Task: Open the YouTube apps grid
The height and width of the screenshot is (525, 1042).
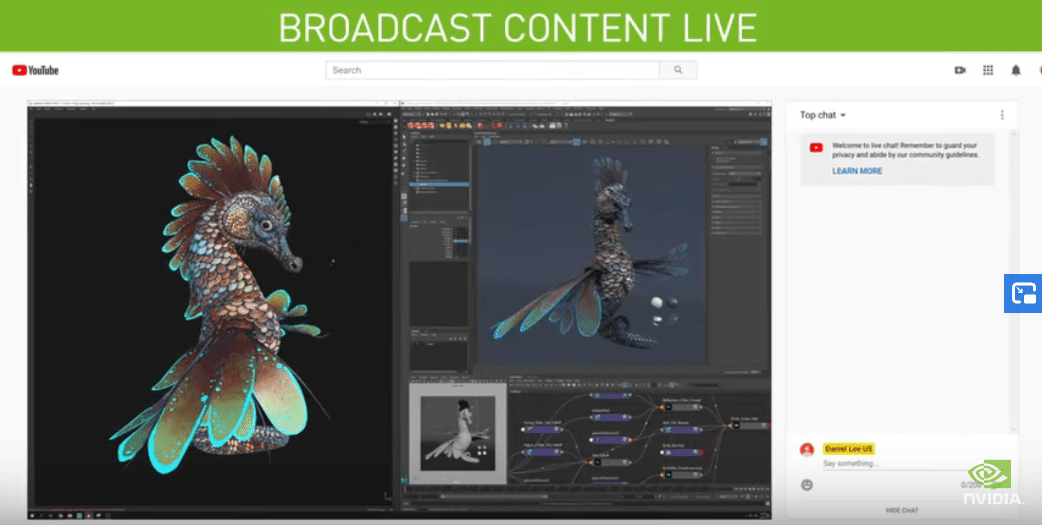Action: (988, 70)
